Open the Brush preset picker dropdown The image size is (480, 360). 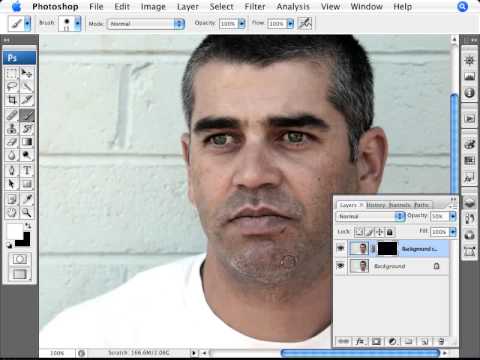click(x=78, y=24)
